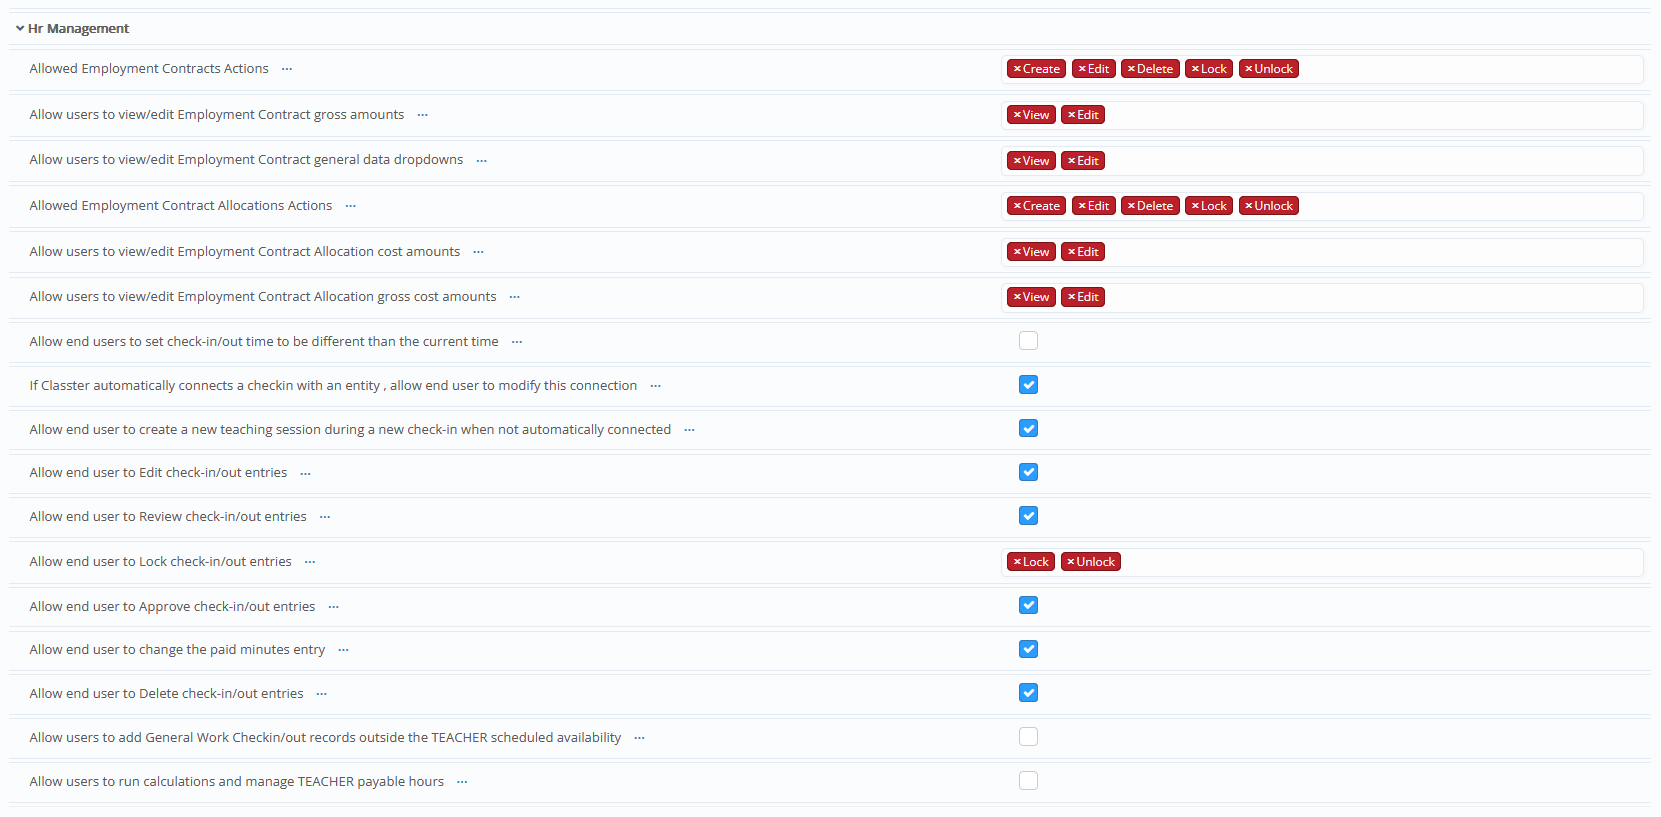Remove the Lock tag from Lock check-in/out entries
This screenshot has height=817, width=1661.
coord(1017,562)
